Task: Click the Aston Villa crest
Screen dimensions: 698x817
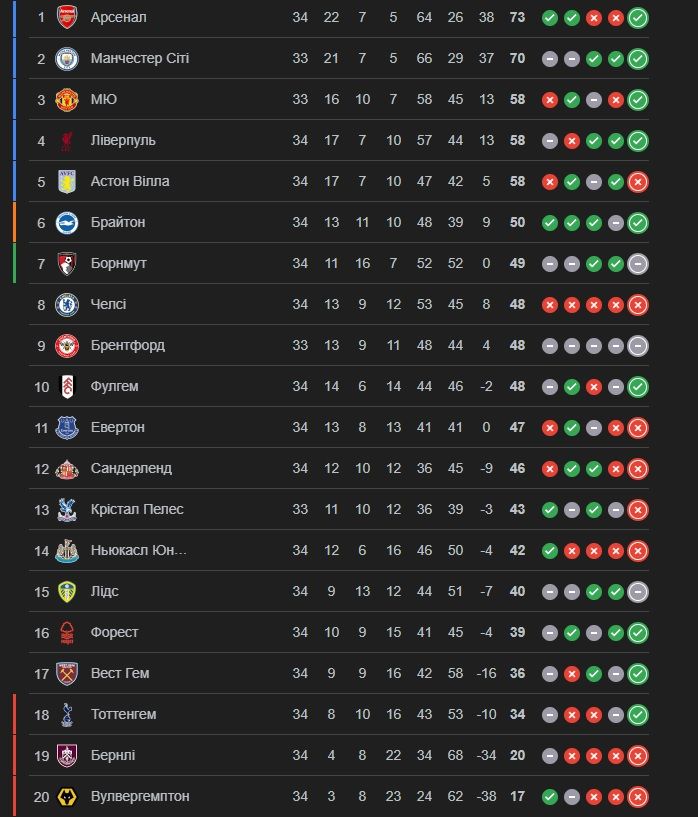Action: point(67,181)
